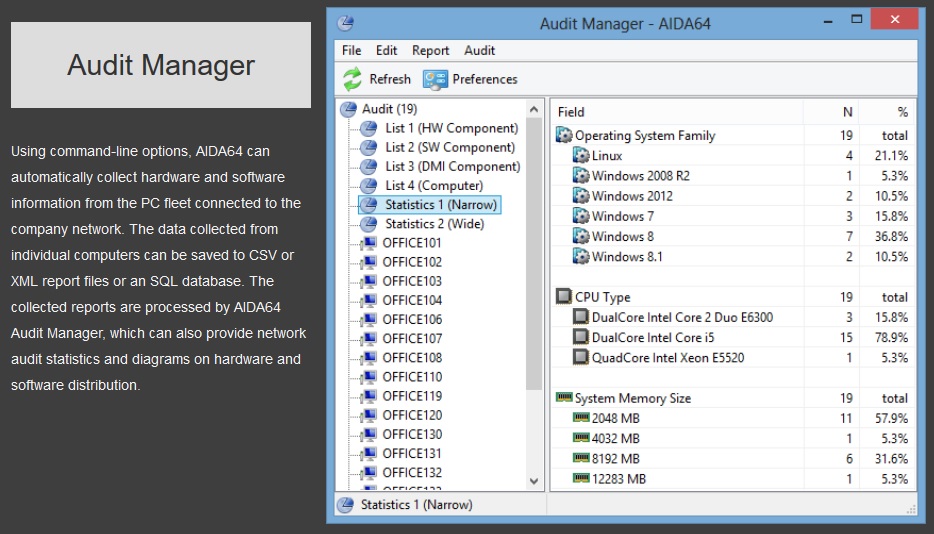Image resolution: width=934 pixels, height=534 pixels.
Task: Click the tree scrollbar up arrow
Action: (x=534, y=109)
